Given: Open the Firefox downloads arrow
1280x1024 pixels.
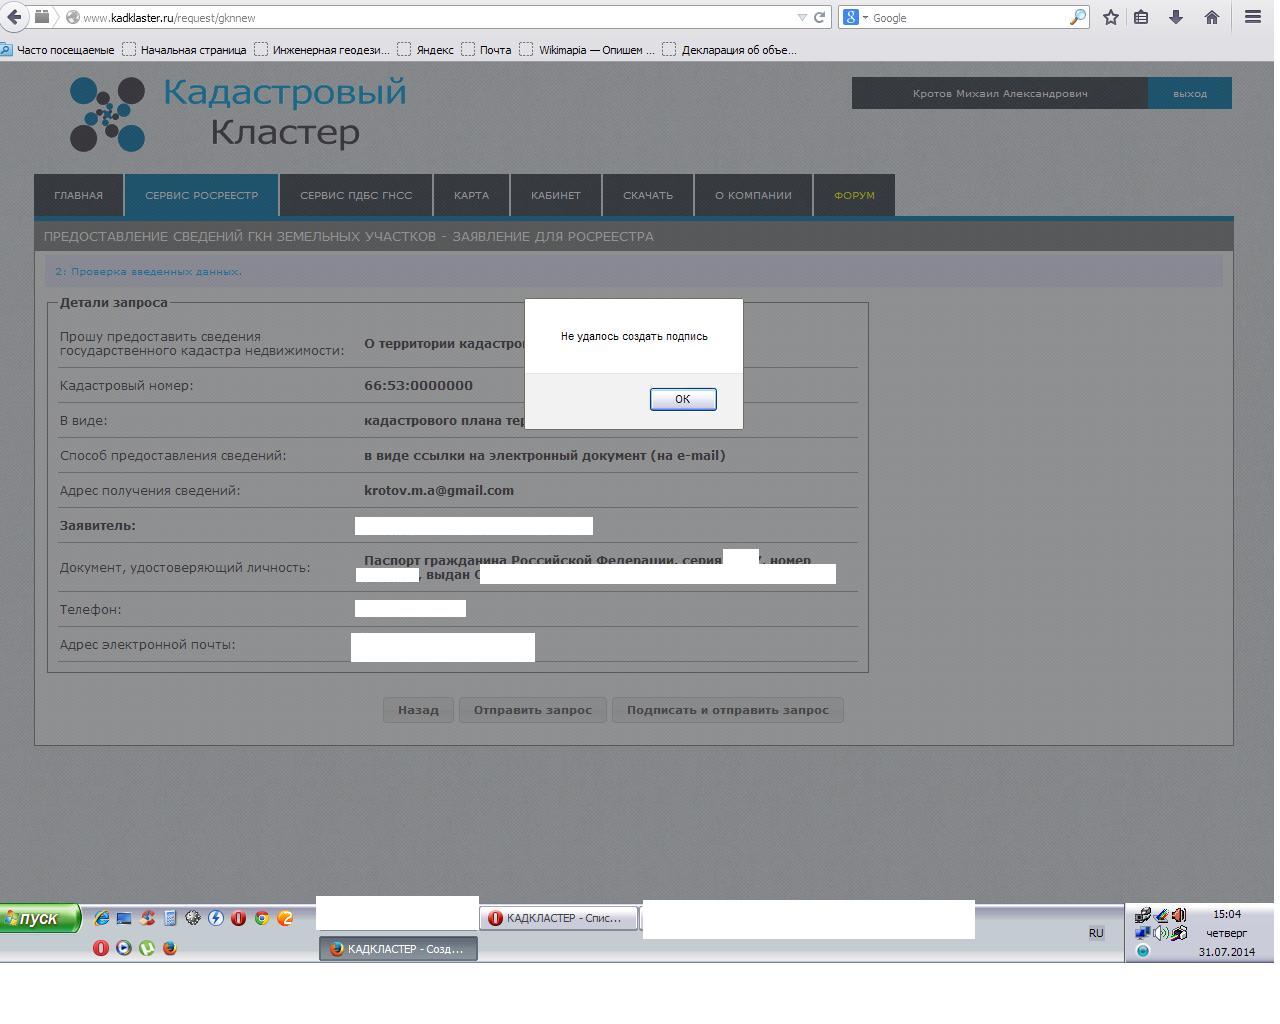Looking at the screenshot, I should tap(1176, 17).
